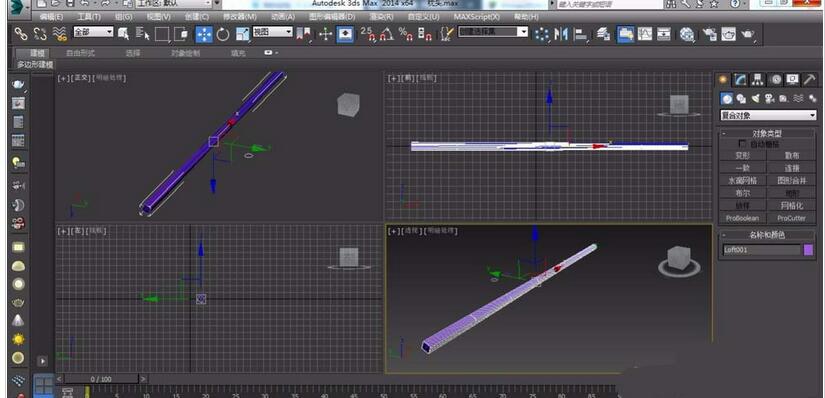Activate the Select and Move tool
The width and height of the screenshot is (825, 398).
click(x=204, y=35)
